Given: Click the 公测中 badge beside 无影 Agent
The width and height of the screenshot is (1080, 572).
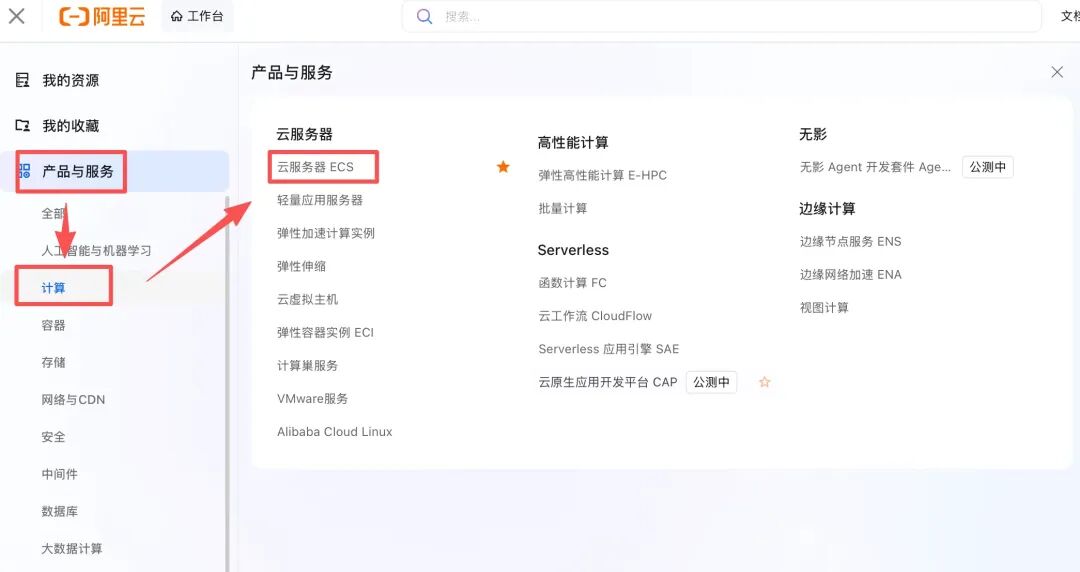Looking at the screenshot, I should coord(987,167).
